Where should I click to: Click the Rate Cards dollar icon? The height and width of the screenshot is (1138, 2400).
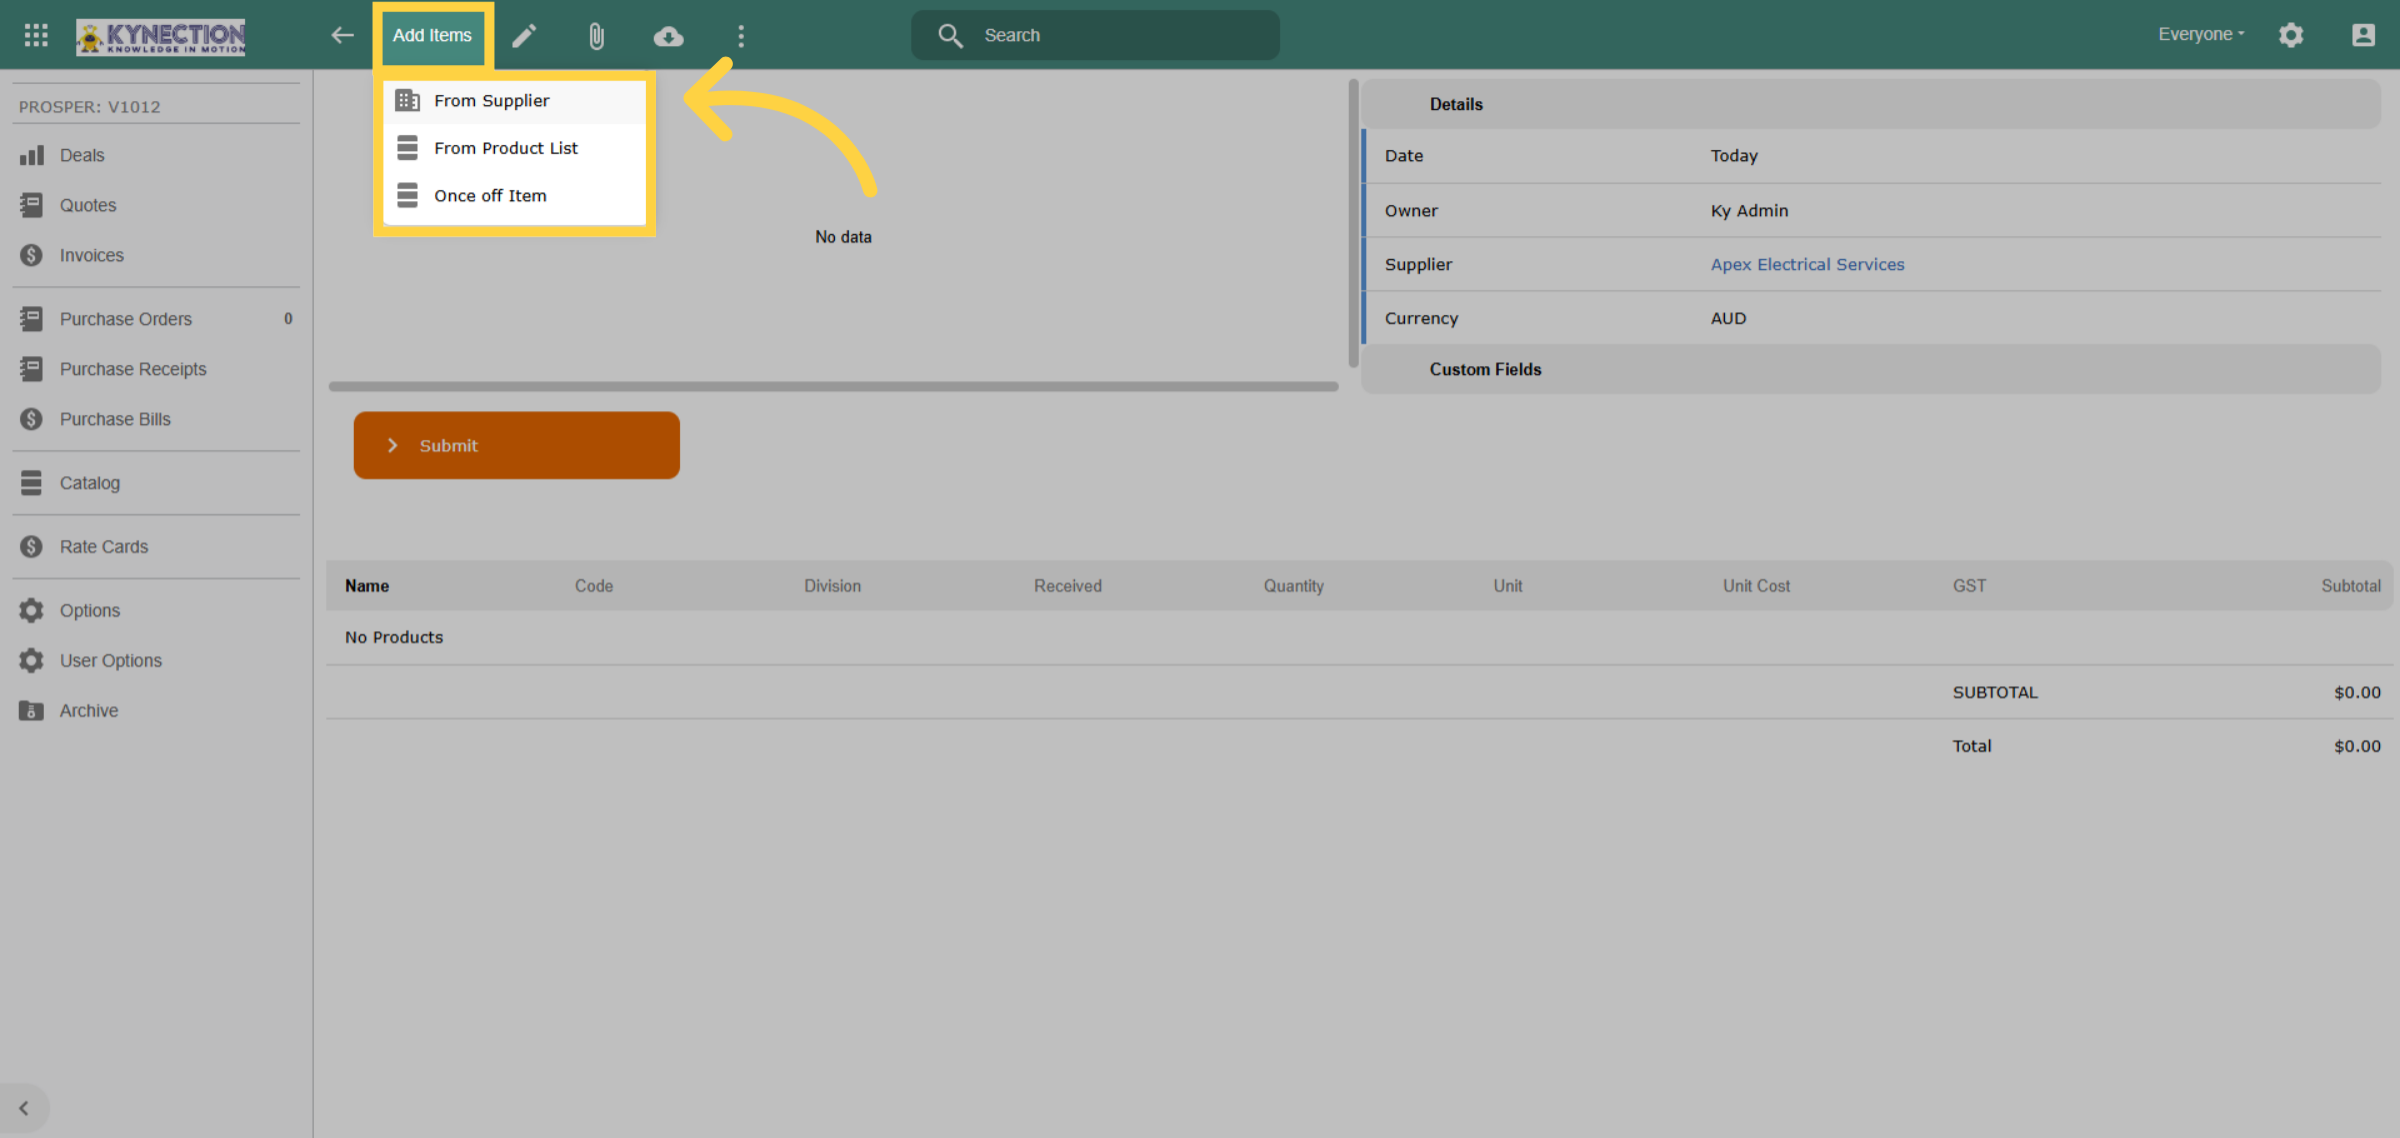click(x=32, y=547)
